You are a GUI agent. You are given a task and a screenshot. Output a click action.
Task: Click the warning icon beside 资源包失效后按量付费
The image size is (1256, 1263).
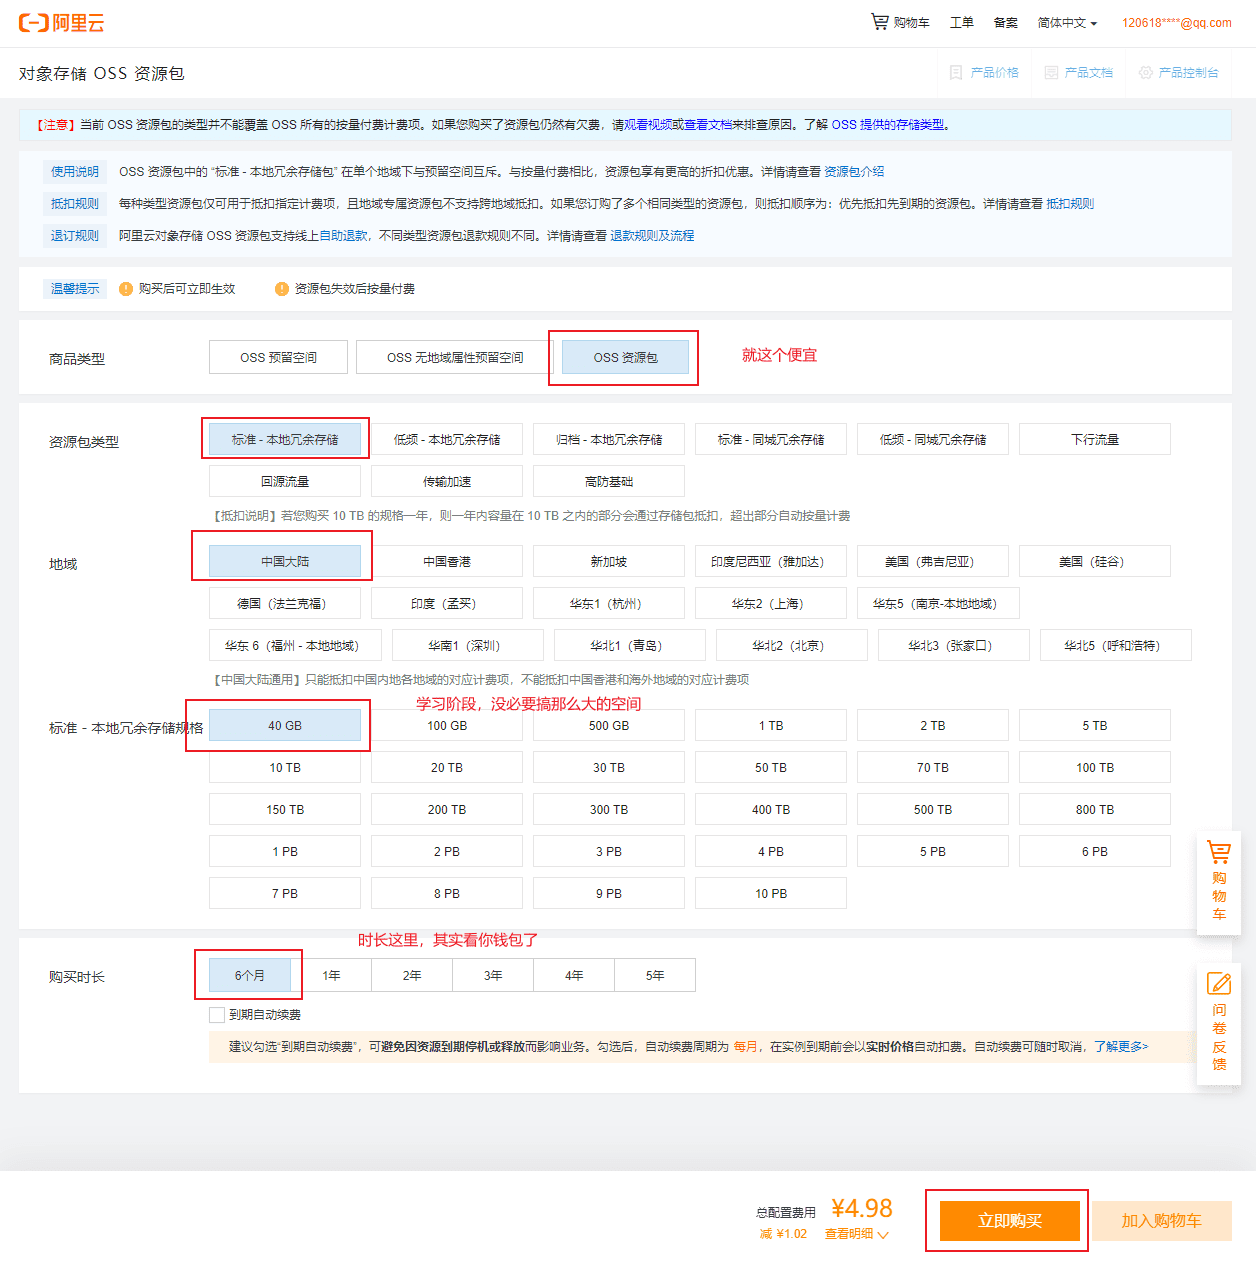[x=282, y=289]
